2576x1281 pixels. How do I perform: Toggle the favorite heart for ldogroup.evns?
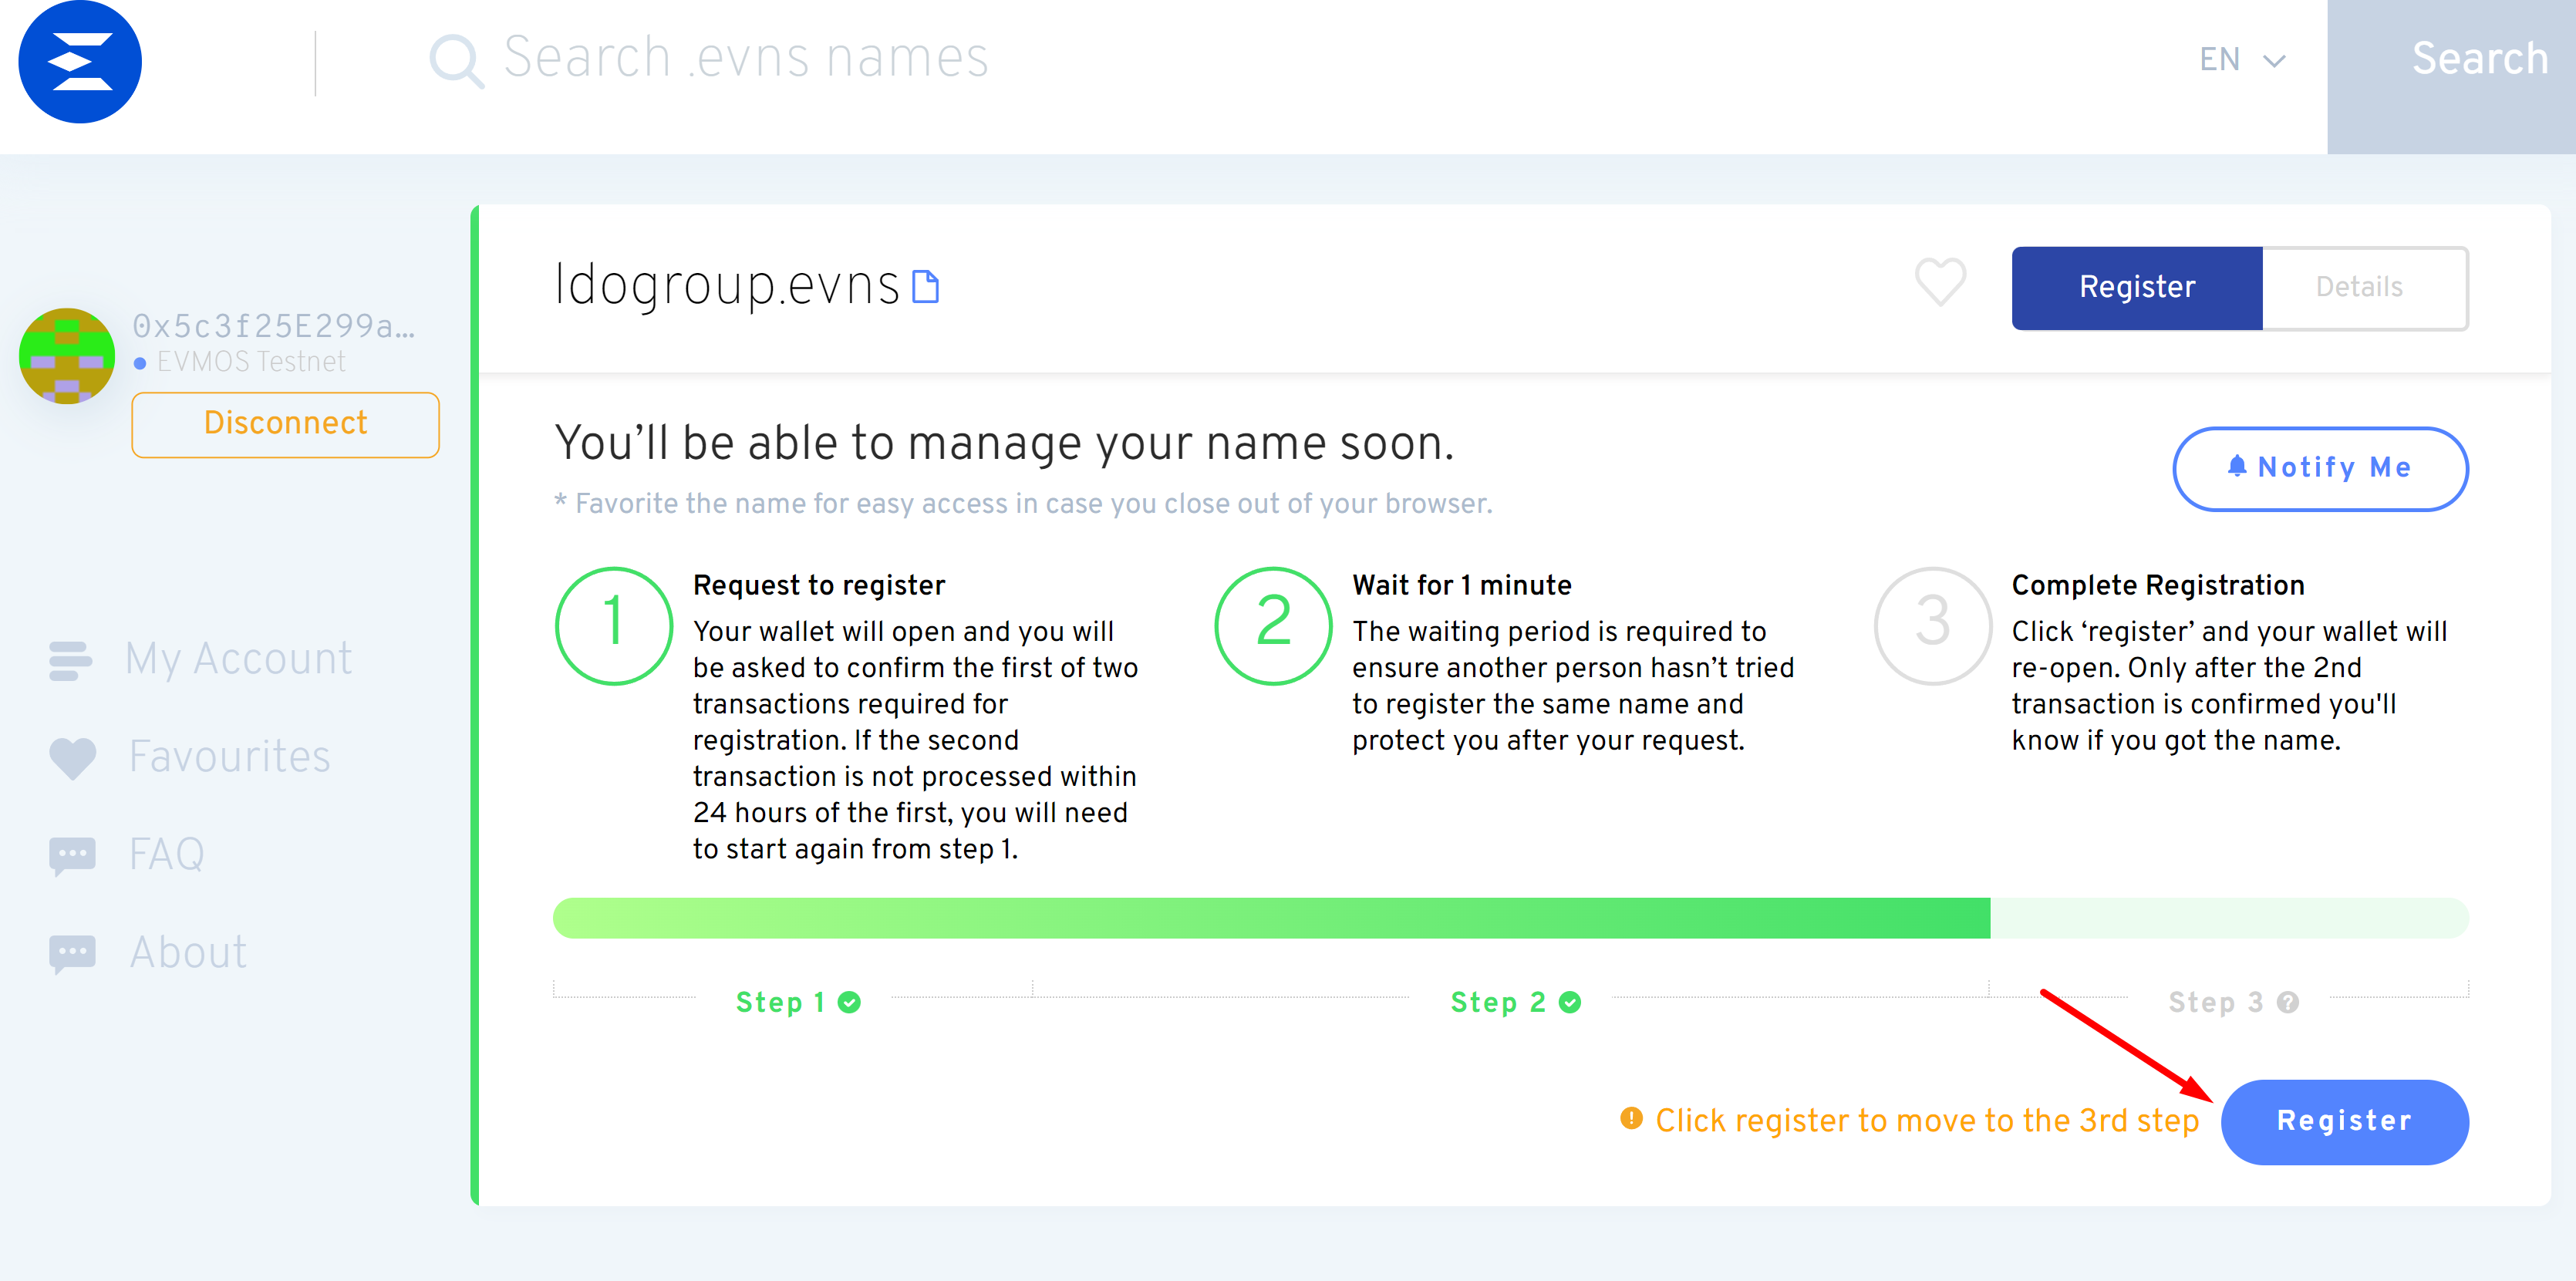[1940, 282]
